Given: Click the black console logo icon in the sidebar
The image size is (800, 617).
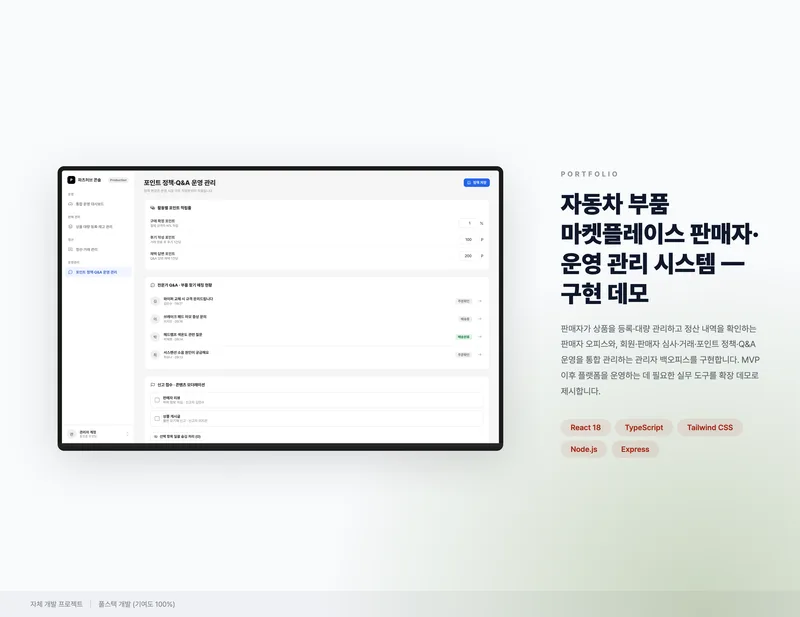Looking at the screenshot, I should point(71,180).
